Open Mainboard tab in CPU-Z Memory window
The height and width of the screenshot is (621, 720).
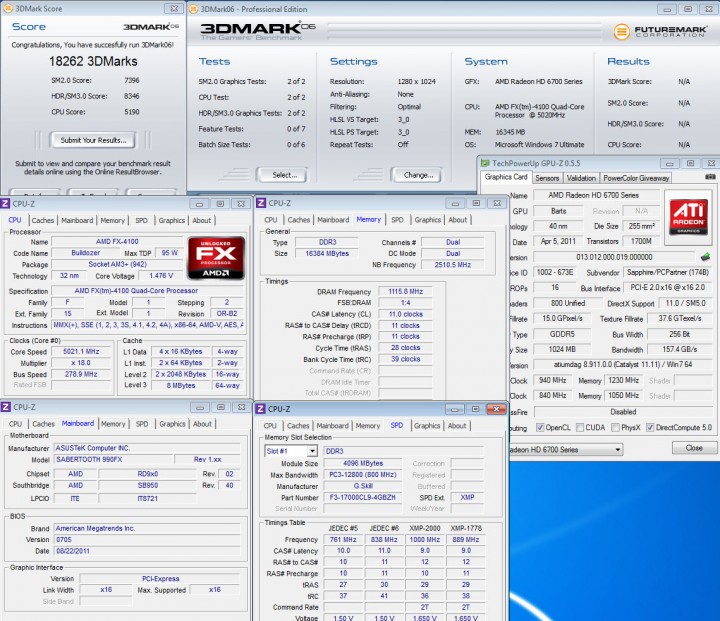pos(333,220)
